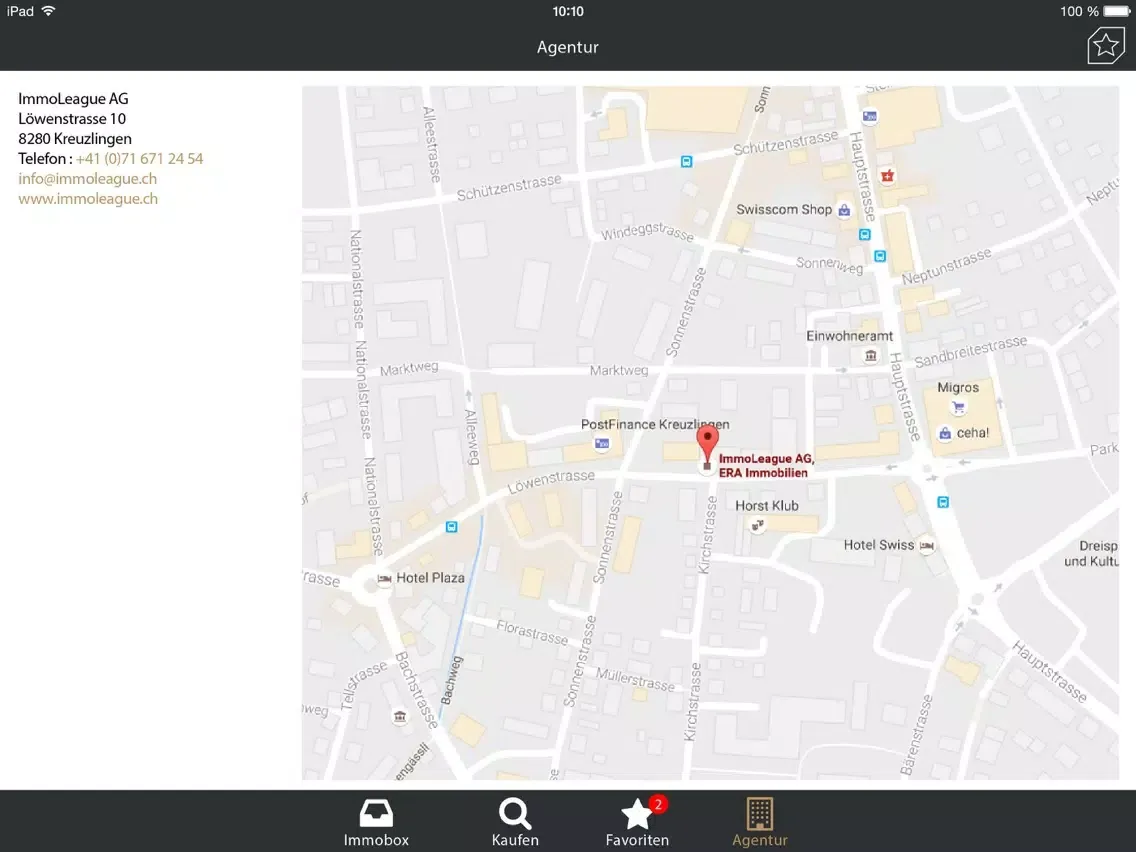Open the Favoriten tab
Viewport: 1136px width, 852px height.
[x=637, y=822]
